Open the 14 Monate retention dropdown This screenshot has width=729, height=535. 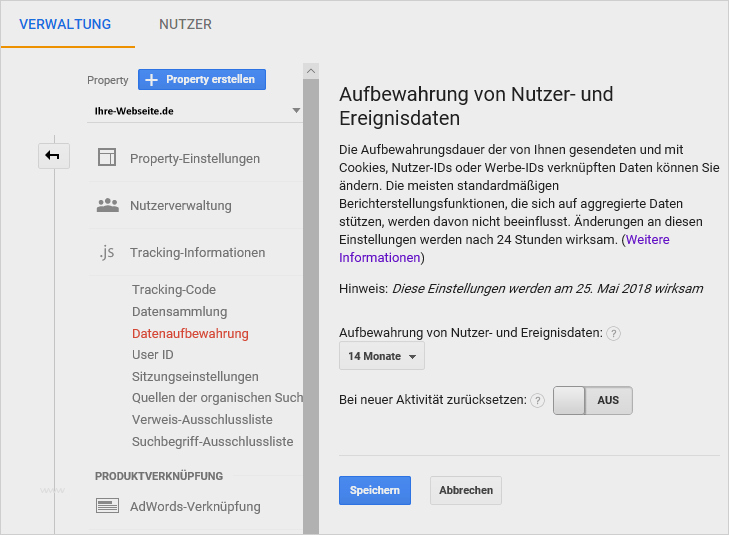tap(382, 356)
